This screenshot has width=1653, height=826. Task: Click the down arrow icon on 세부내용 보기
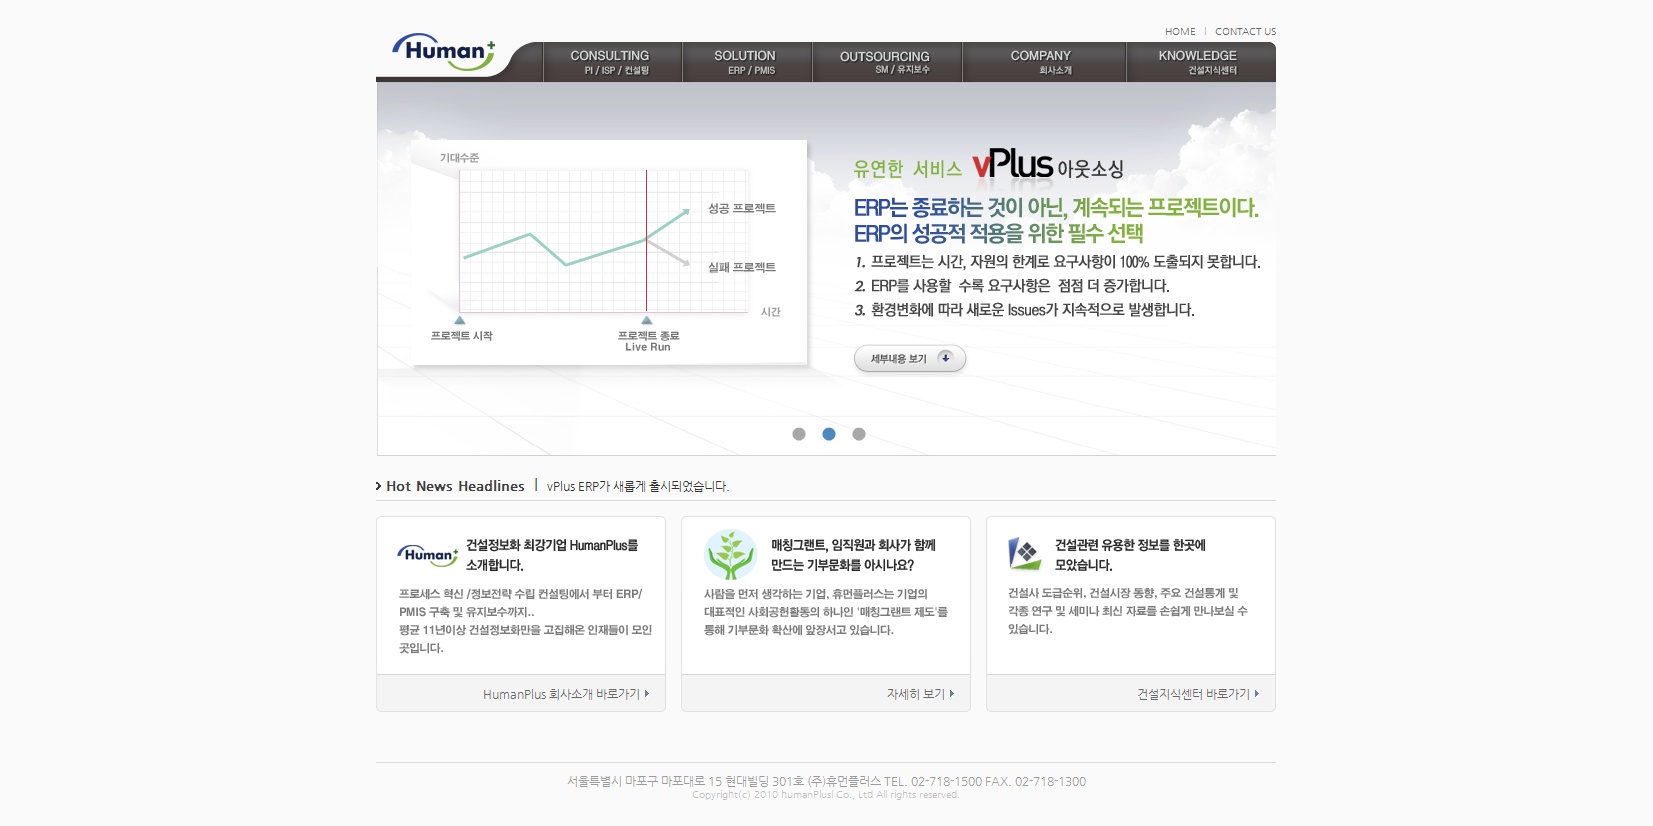coord(945,358)
